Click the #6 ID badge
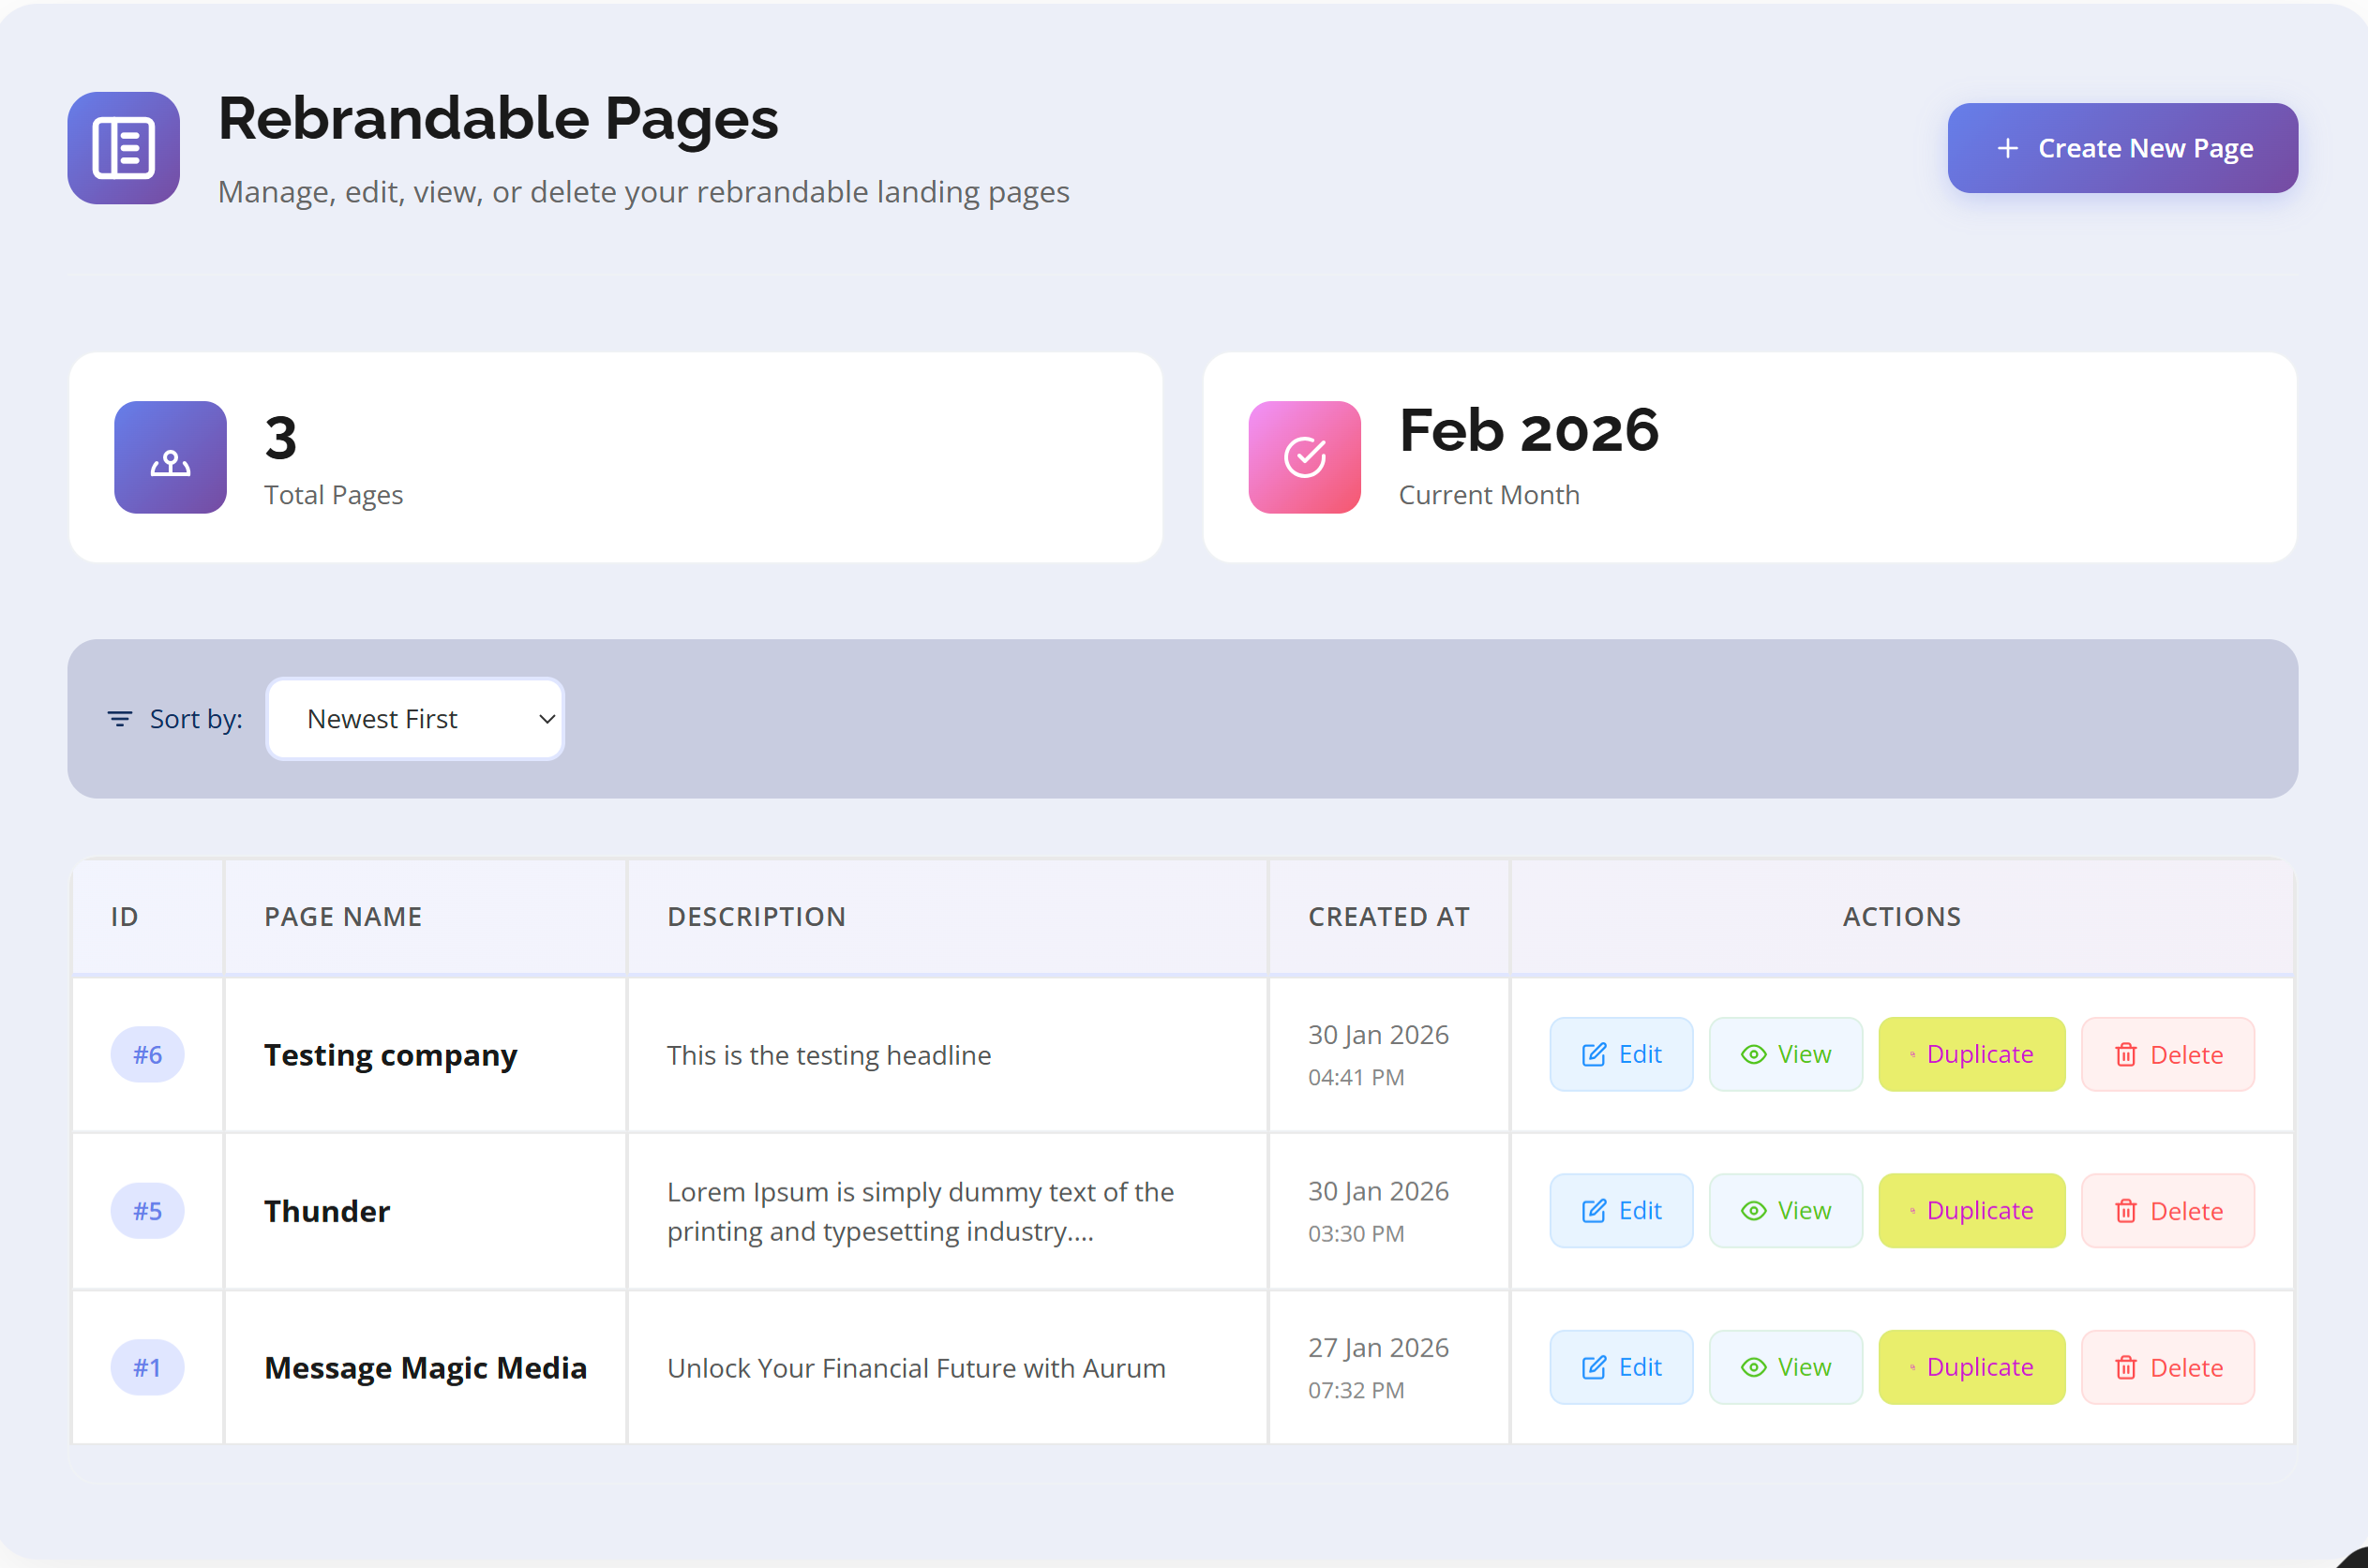 147,1055
